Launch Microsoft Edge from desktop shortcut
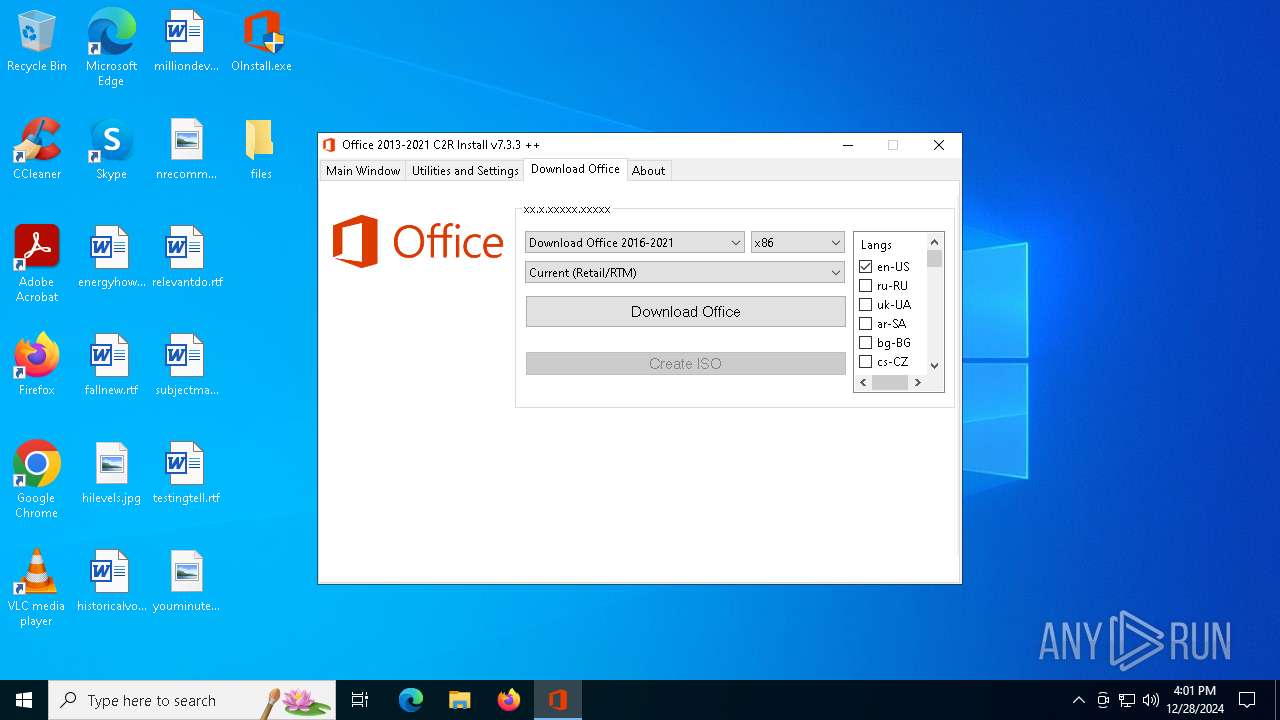 [x=111, y=48]
